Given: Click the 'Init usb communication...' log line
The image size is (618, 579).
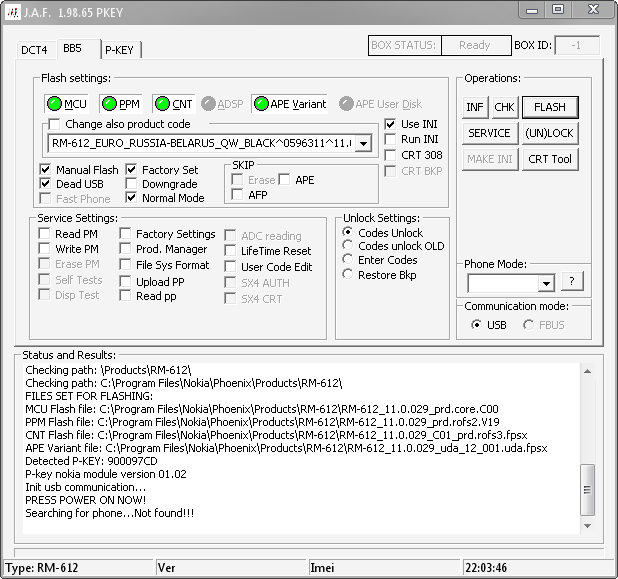Looking at the screenshot, I should 86,487.
